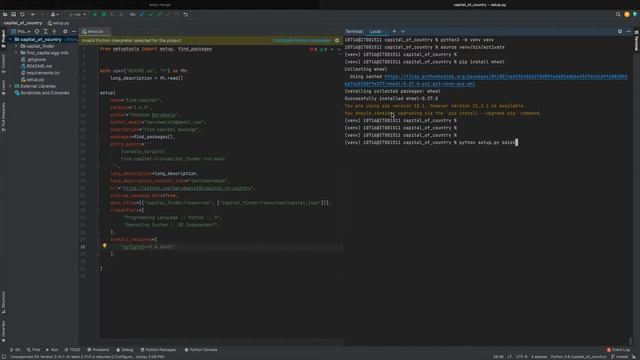Click the Undo/rollback arrow icon in toolbar

186,14
